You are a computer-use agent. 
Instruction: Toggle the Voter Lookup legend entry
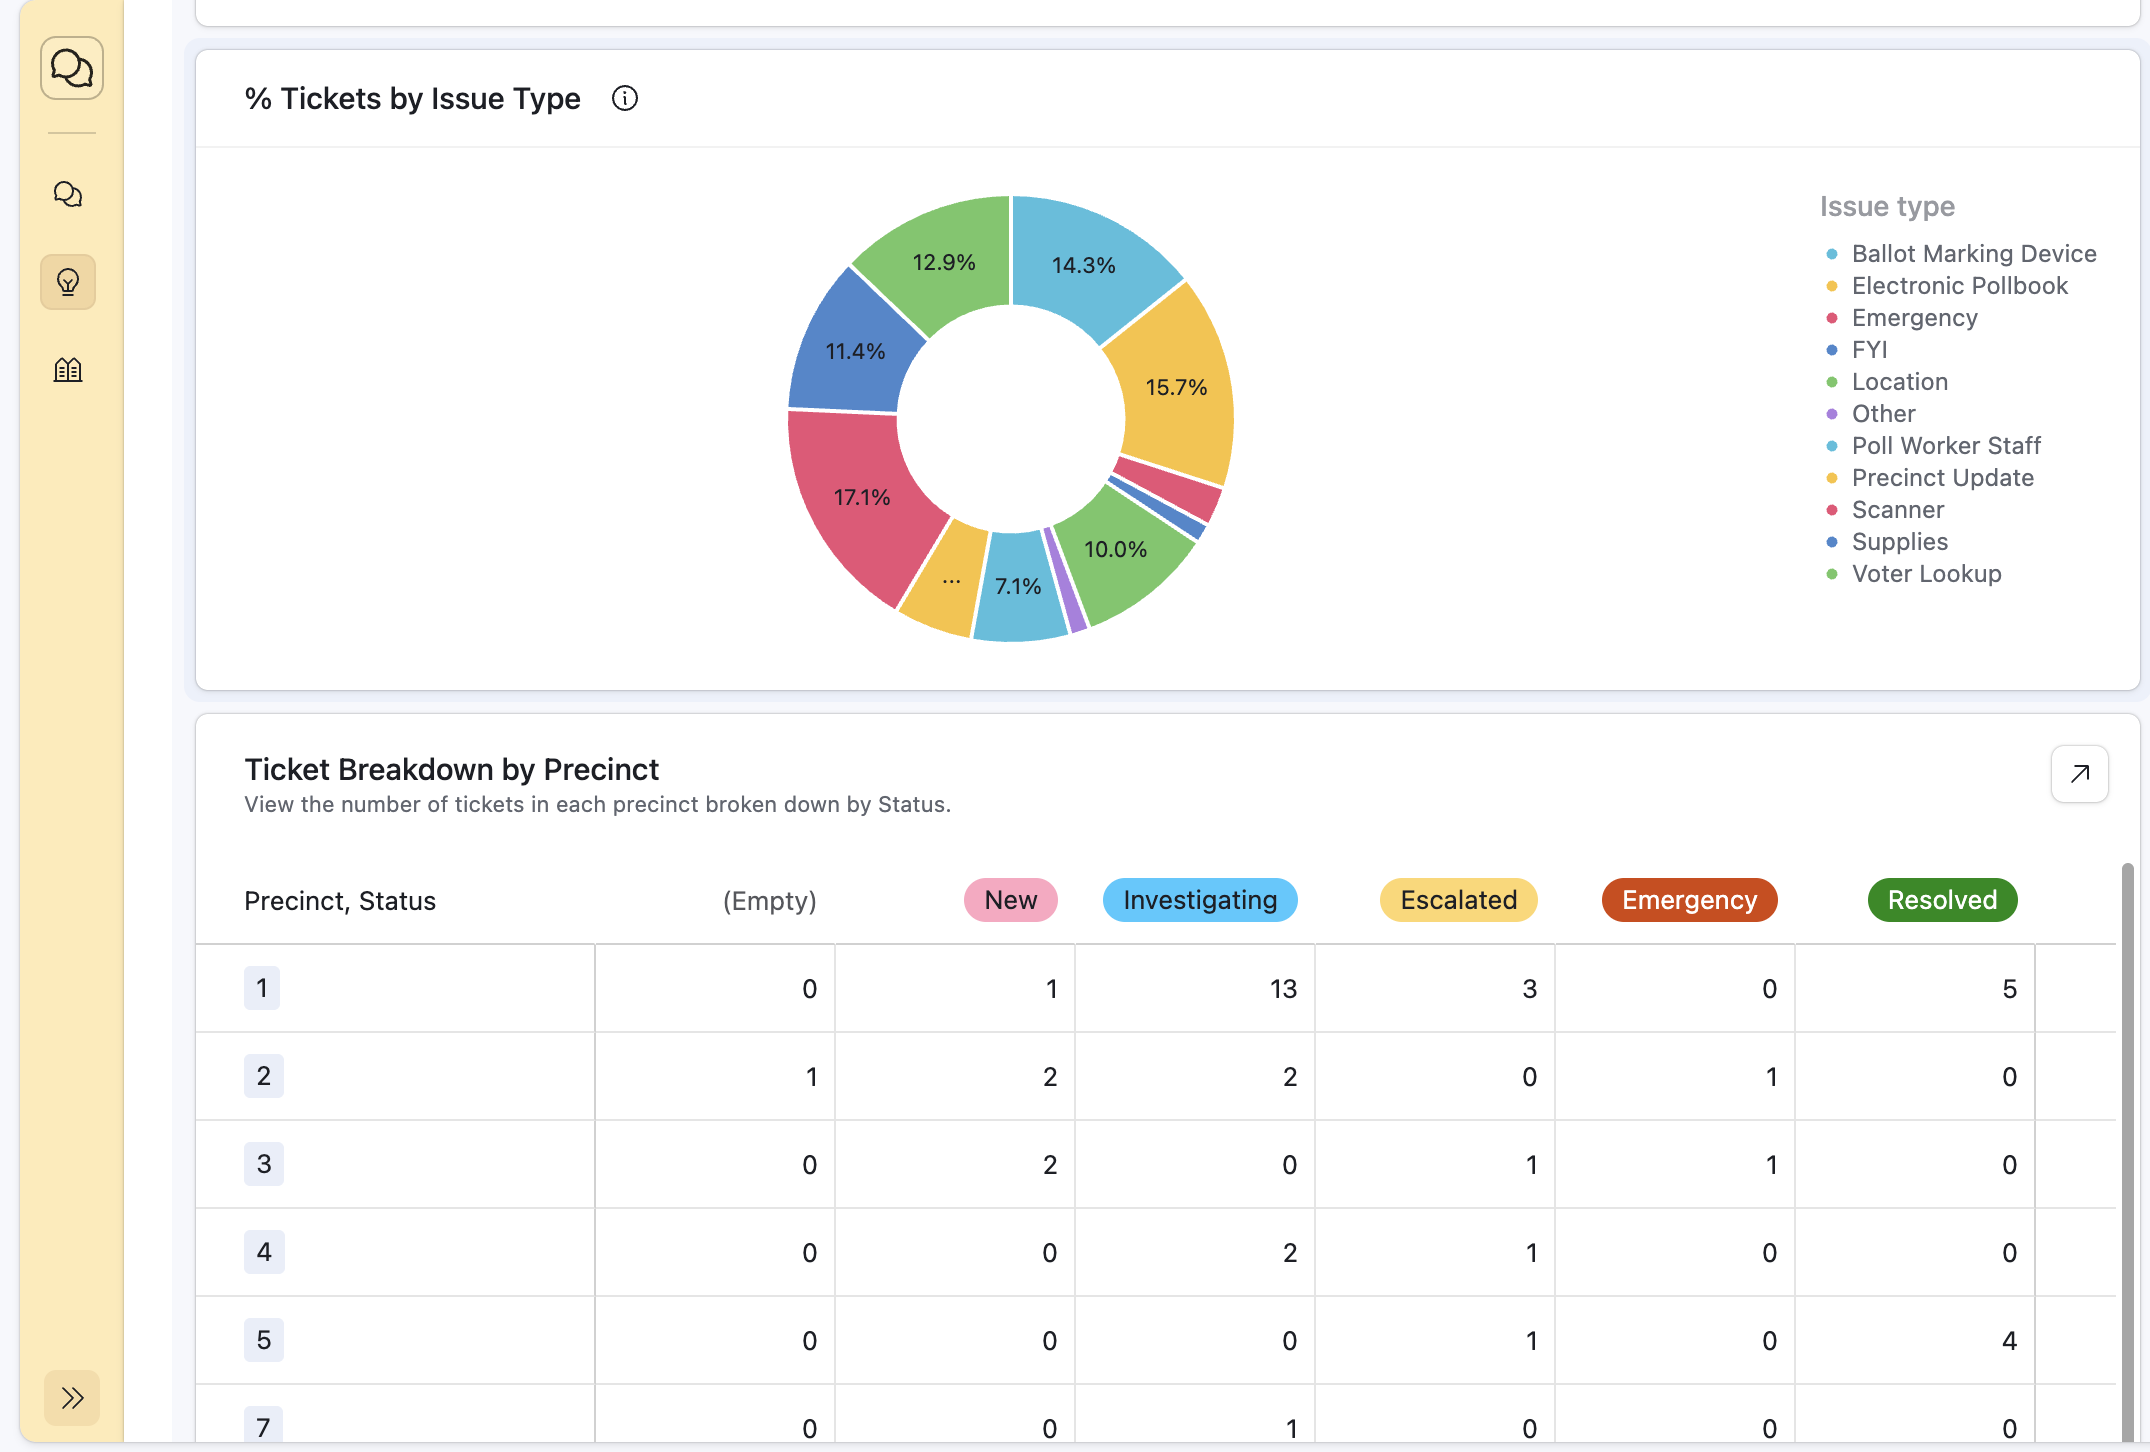[x=1832, y=574]
